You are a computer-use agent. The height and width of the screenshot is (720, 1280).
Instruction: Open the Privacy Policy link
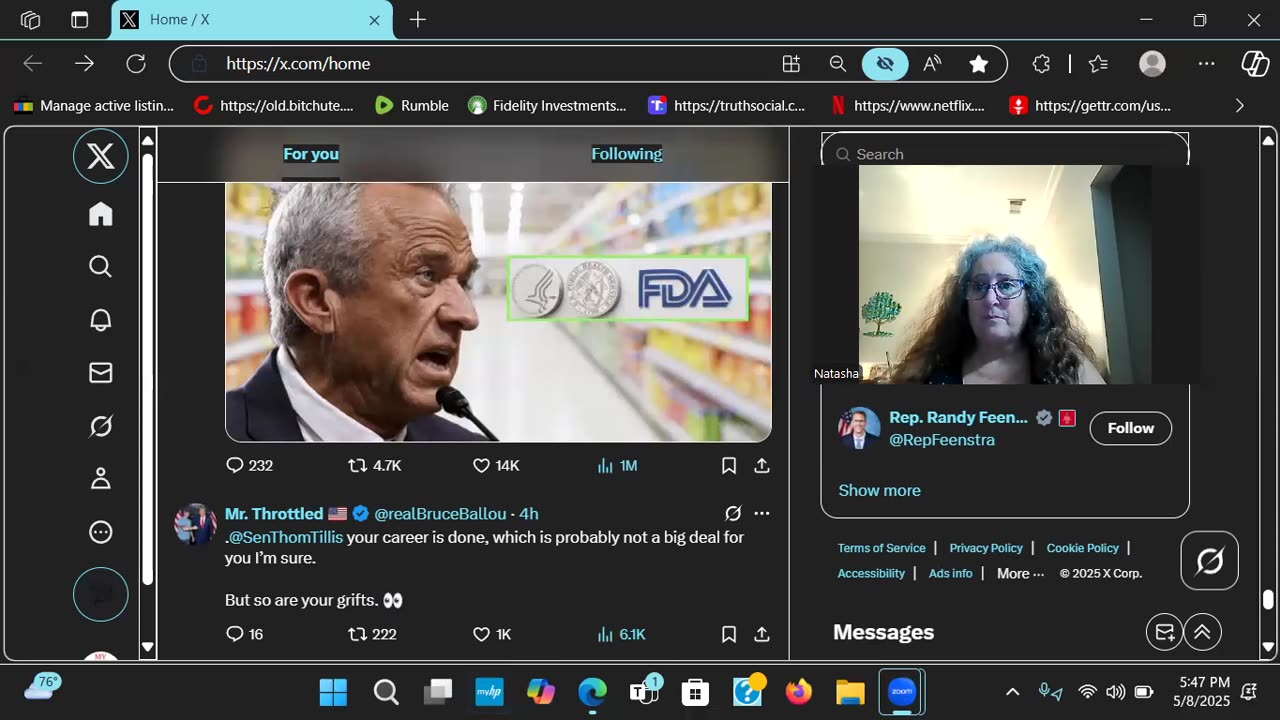click(x=986, y=548)
